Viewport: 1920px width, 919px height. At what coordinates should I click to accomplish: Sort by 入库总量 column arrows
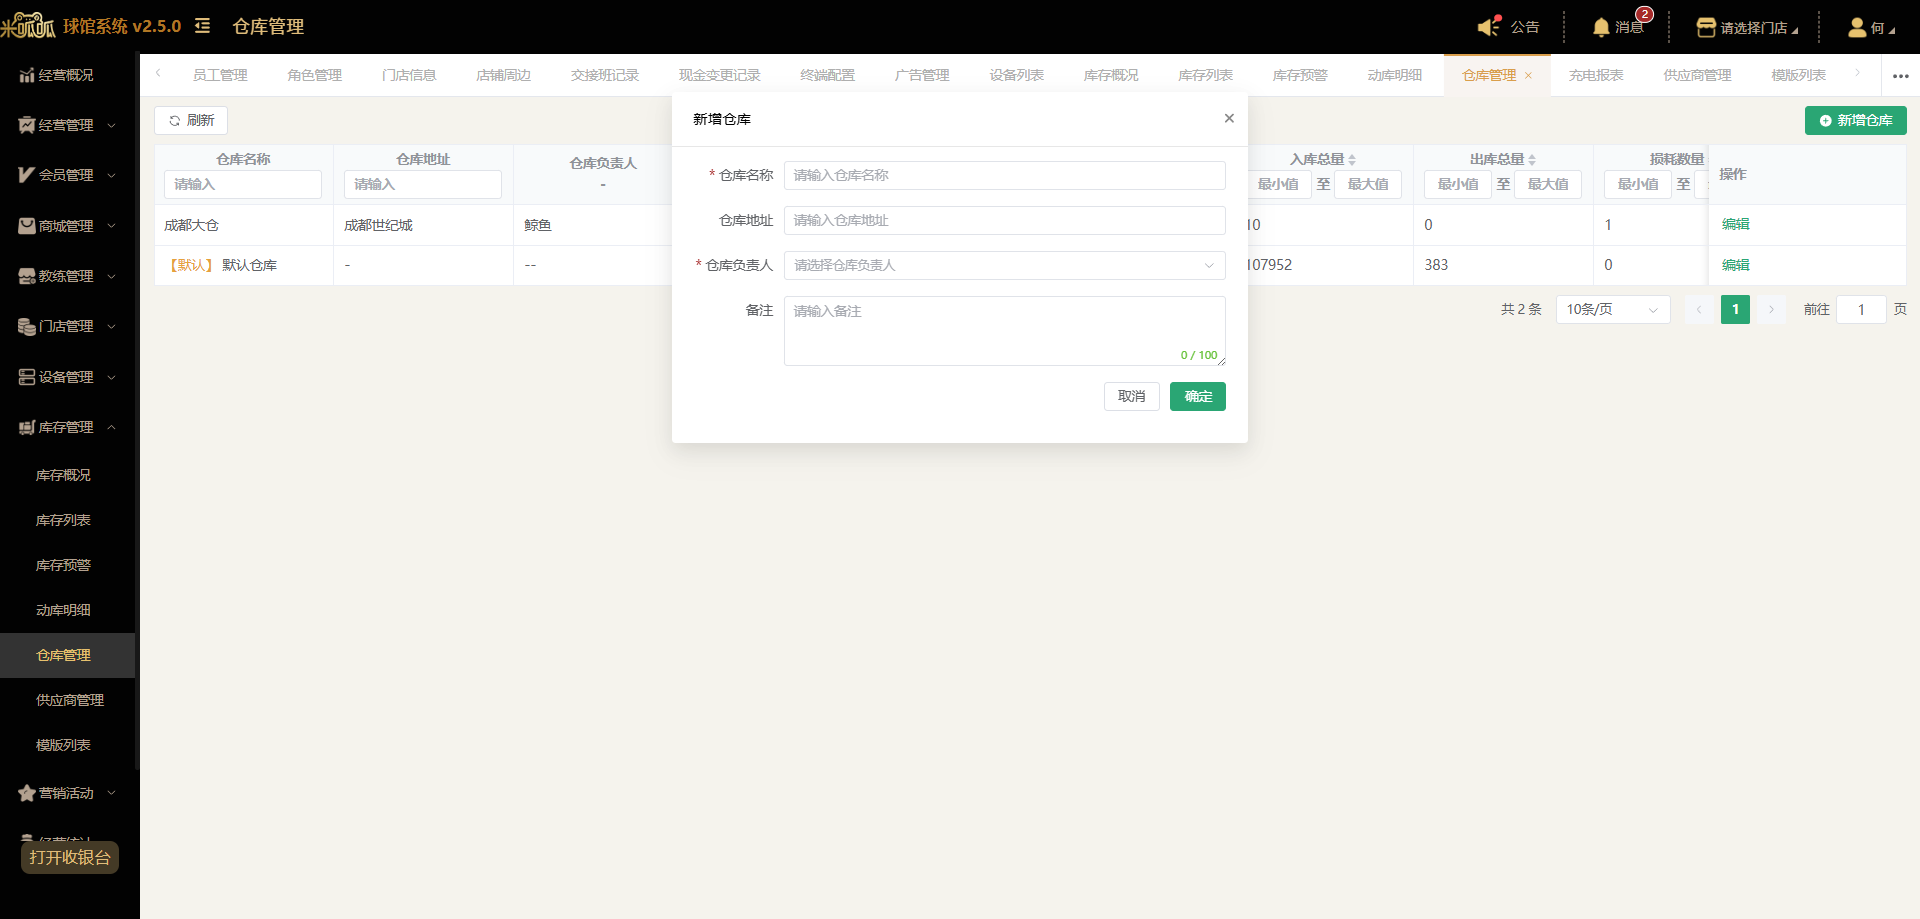tap(1352, 160)
